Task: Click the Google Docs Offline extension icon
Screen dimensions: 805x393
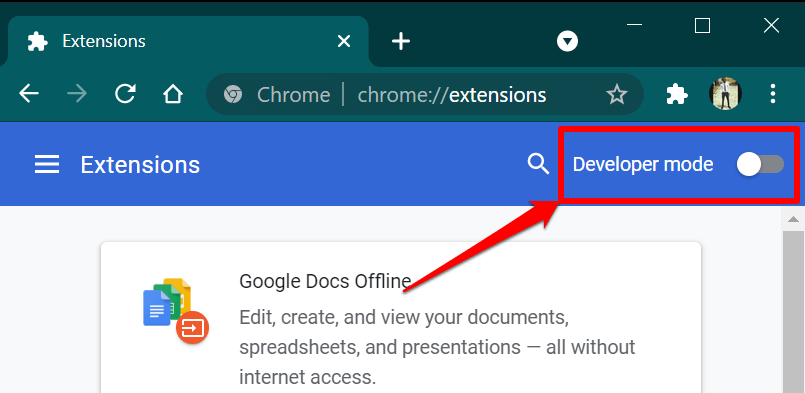Action: [x=175, y=310]
